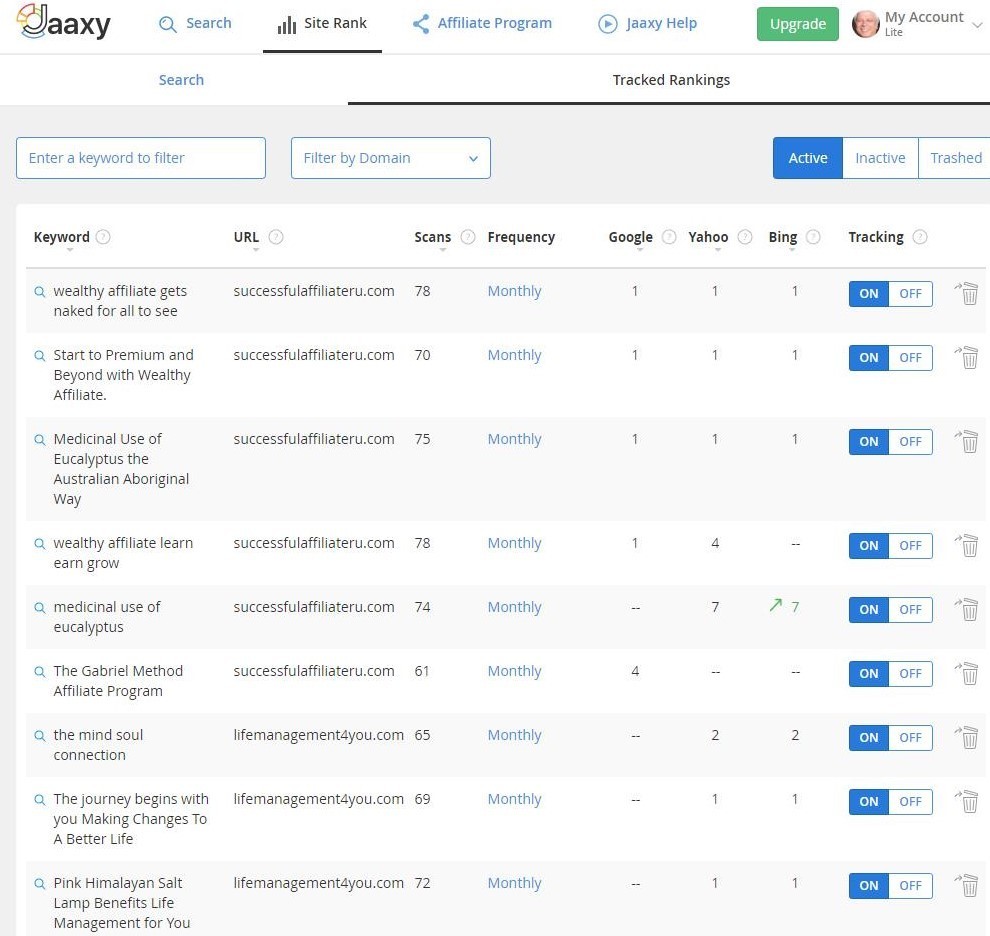Click the green Upgrade button

797,24
